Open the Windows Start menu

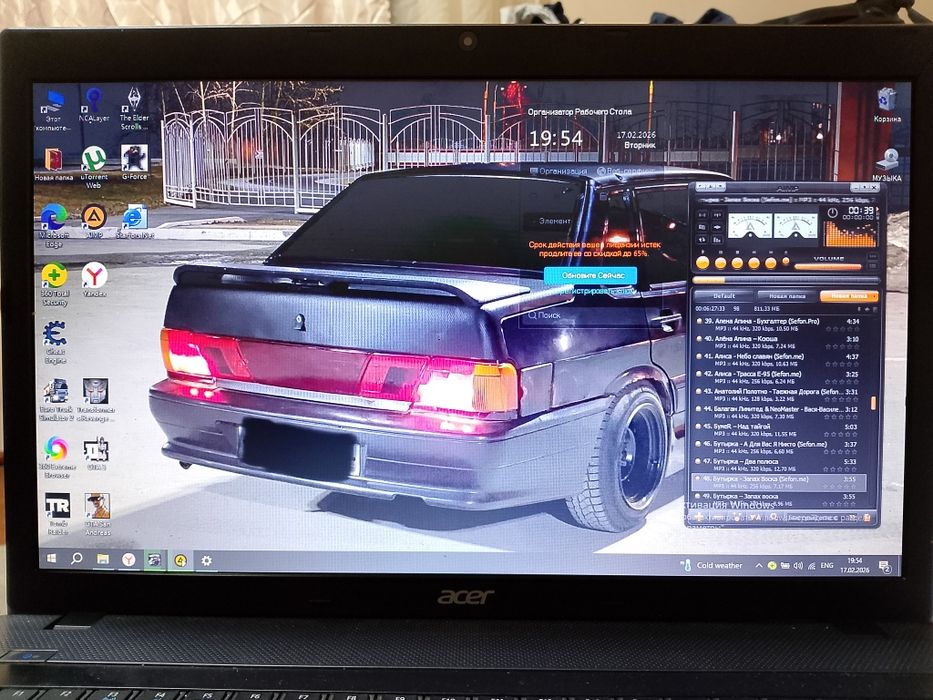[x=52, y=559]
